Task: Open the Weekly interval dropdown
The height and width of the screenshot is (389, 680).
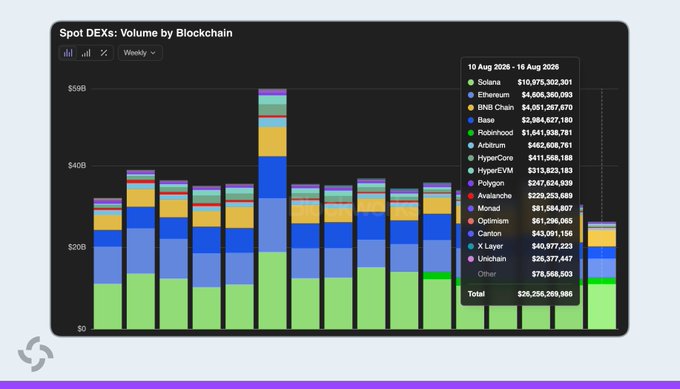Action: pyautogui.click(x=140, y=53)
